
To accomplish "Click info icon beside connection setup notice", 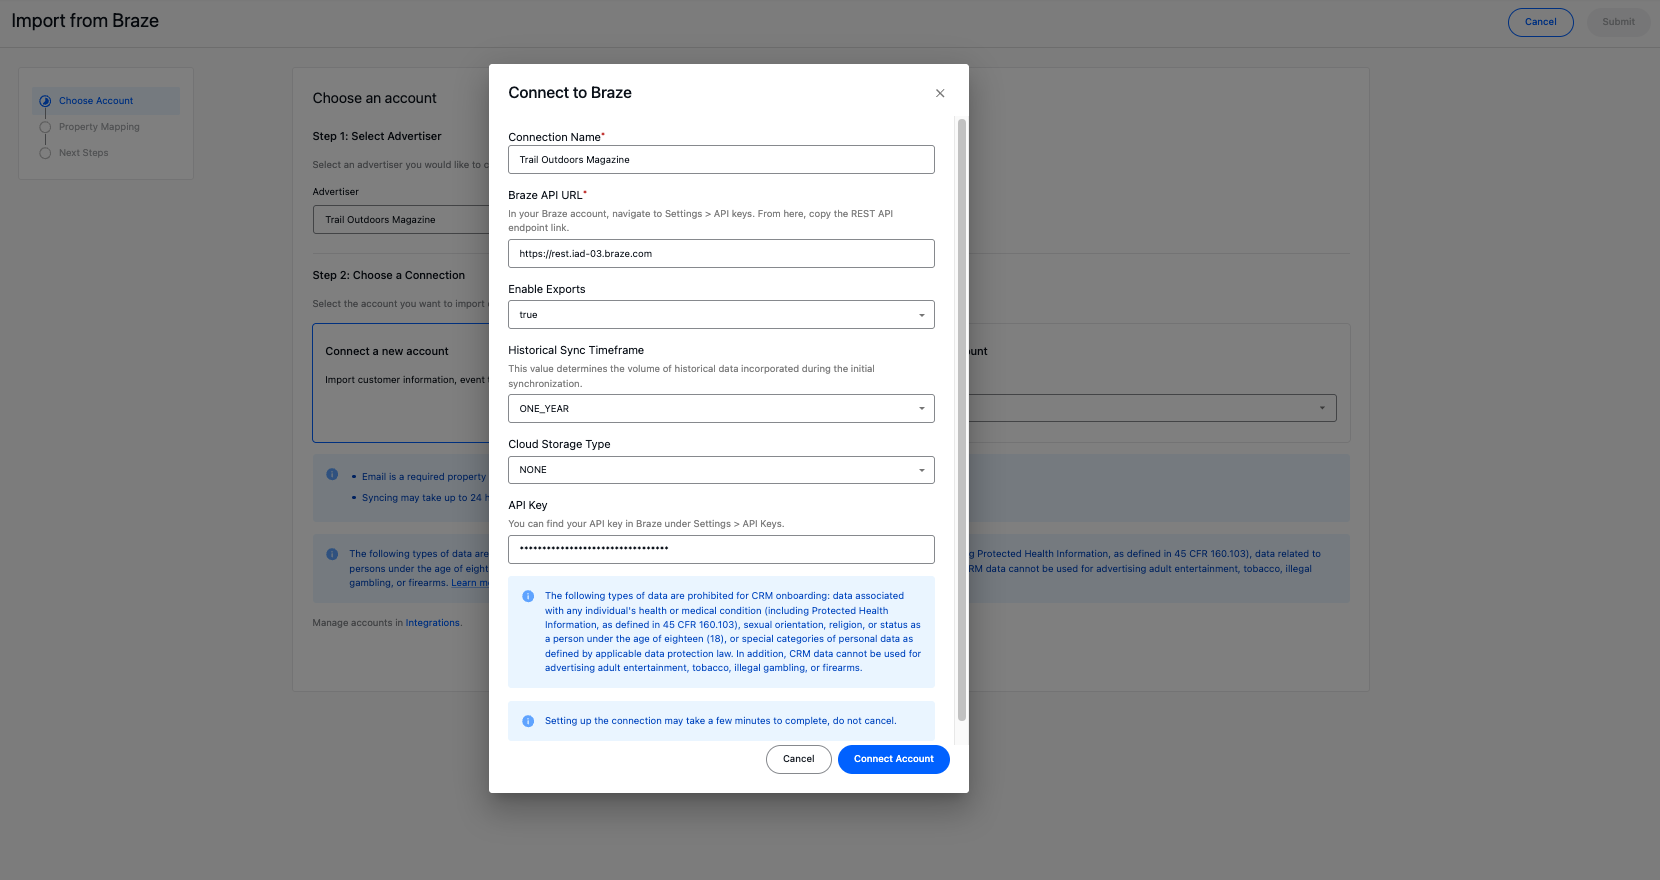I will click(x=528, y=721).
